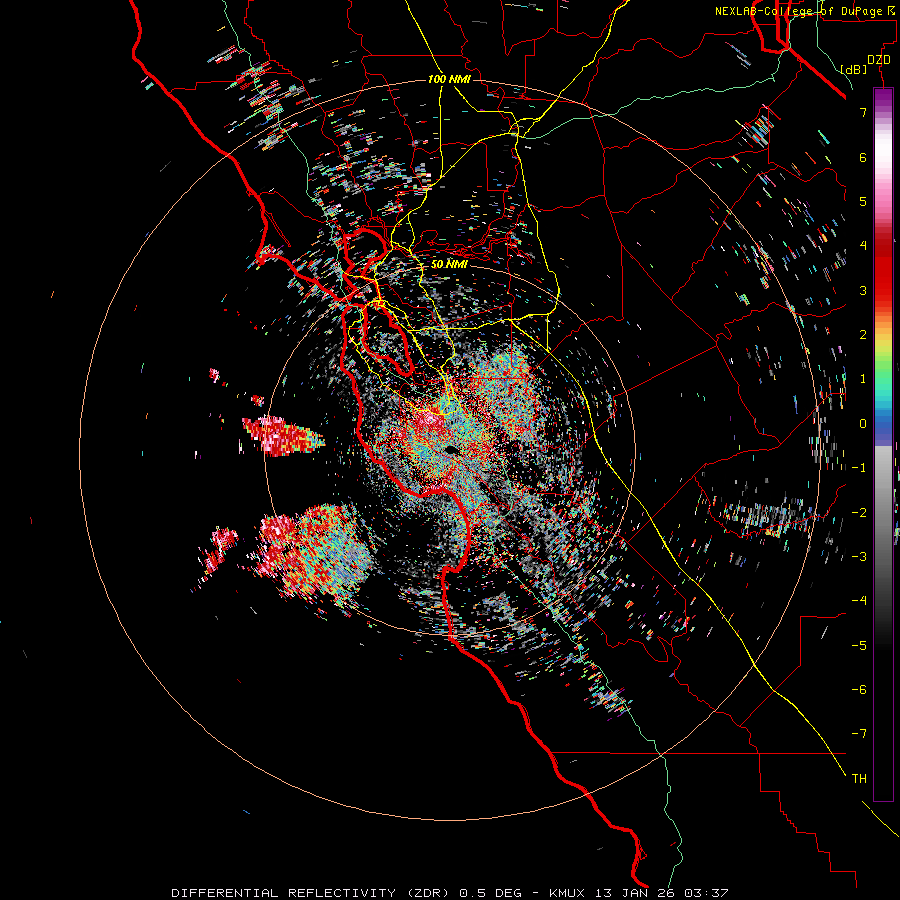Click the "-1" value on the color scale
Screen dimensions: 900x900
pyautogui.click(x=859, y=468)
